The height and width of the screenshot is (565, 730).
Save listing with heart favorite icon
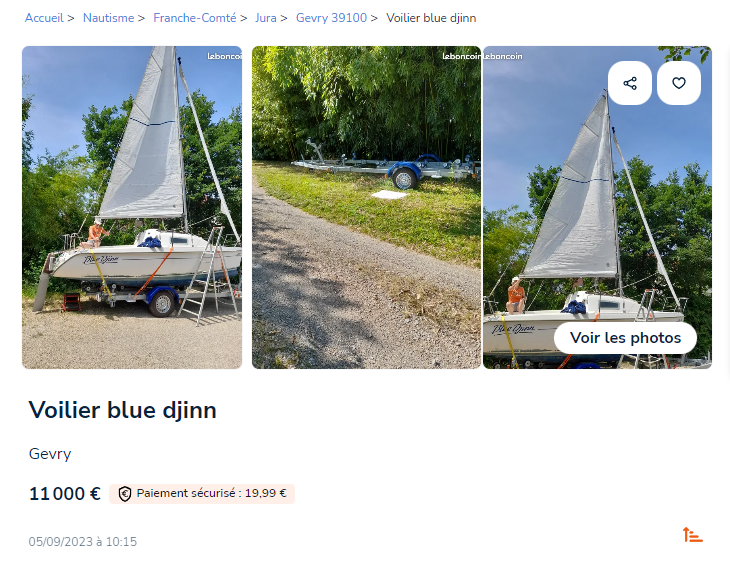(x=679, y=83)
